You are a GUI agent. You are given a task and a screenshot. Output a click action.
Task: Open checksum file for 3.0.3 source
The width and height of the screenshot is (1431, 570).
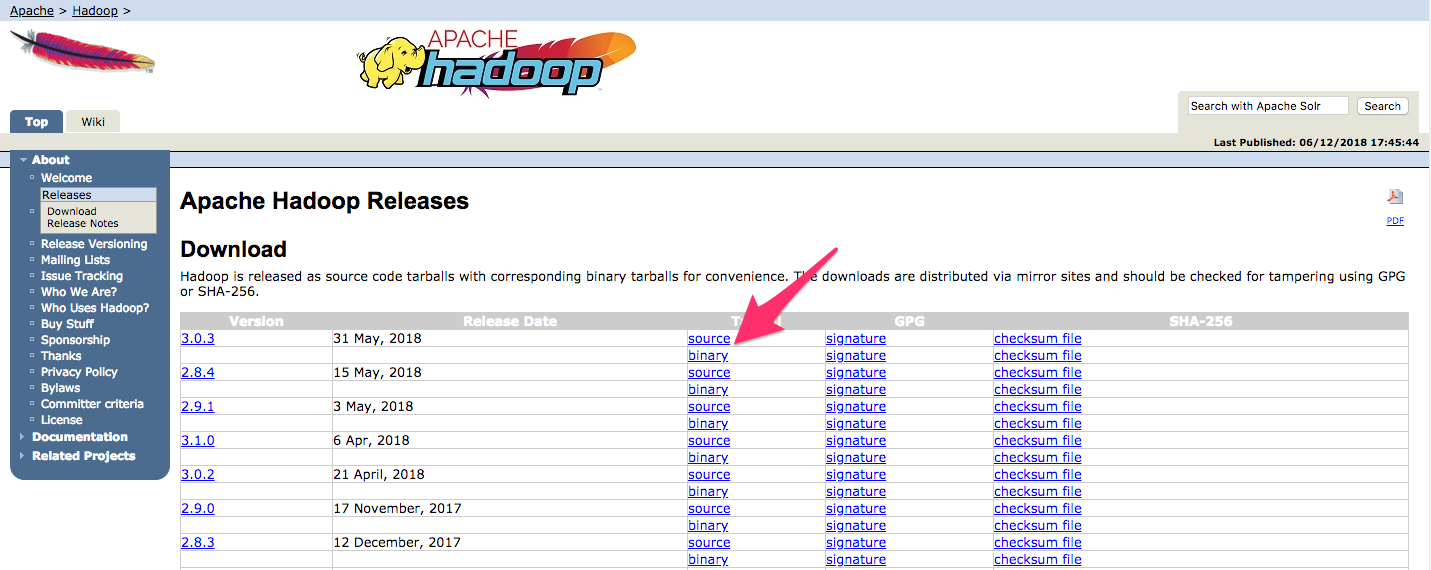tap(1038, 338)
